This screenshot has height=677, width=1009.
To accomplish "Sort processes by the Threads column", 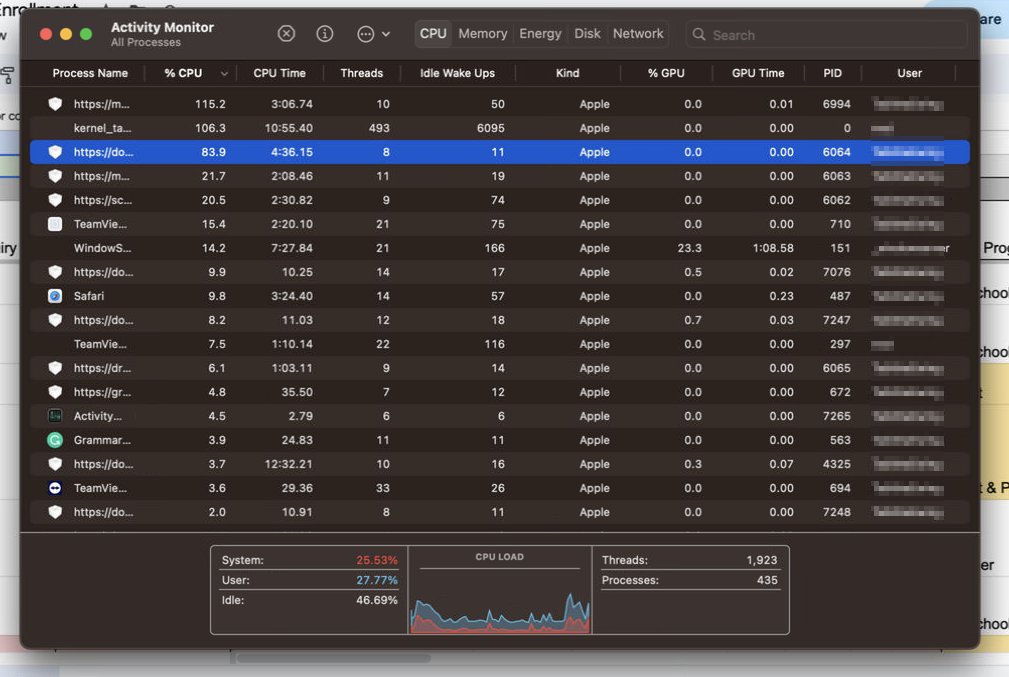I will point(361,73).
